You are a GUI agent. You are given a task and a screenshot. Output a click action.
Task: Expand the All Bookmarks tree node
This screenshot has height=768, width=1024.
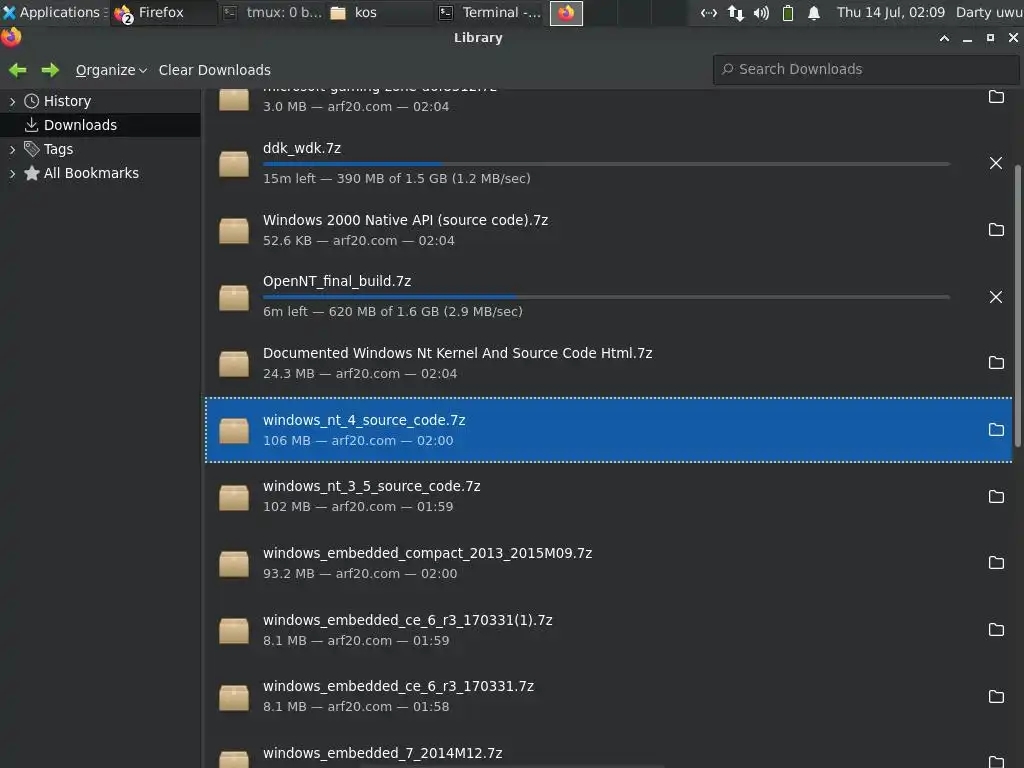pos(12,173)
